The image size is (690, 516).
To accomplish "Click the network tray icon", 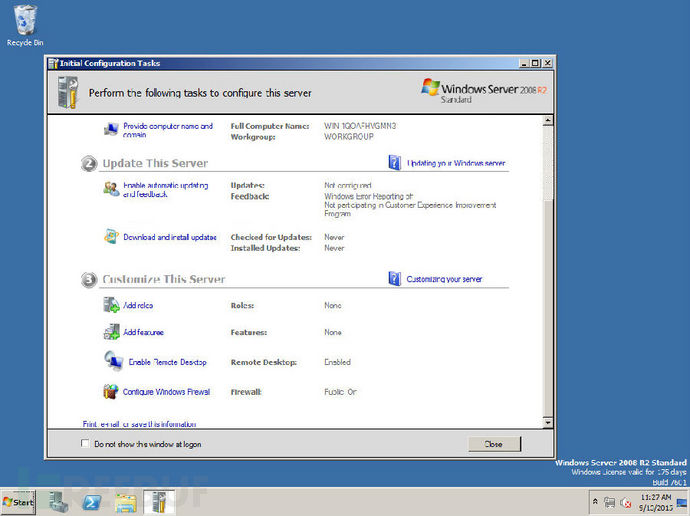I will pyautogui.click(x=609, y=502).
